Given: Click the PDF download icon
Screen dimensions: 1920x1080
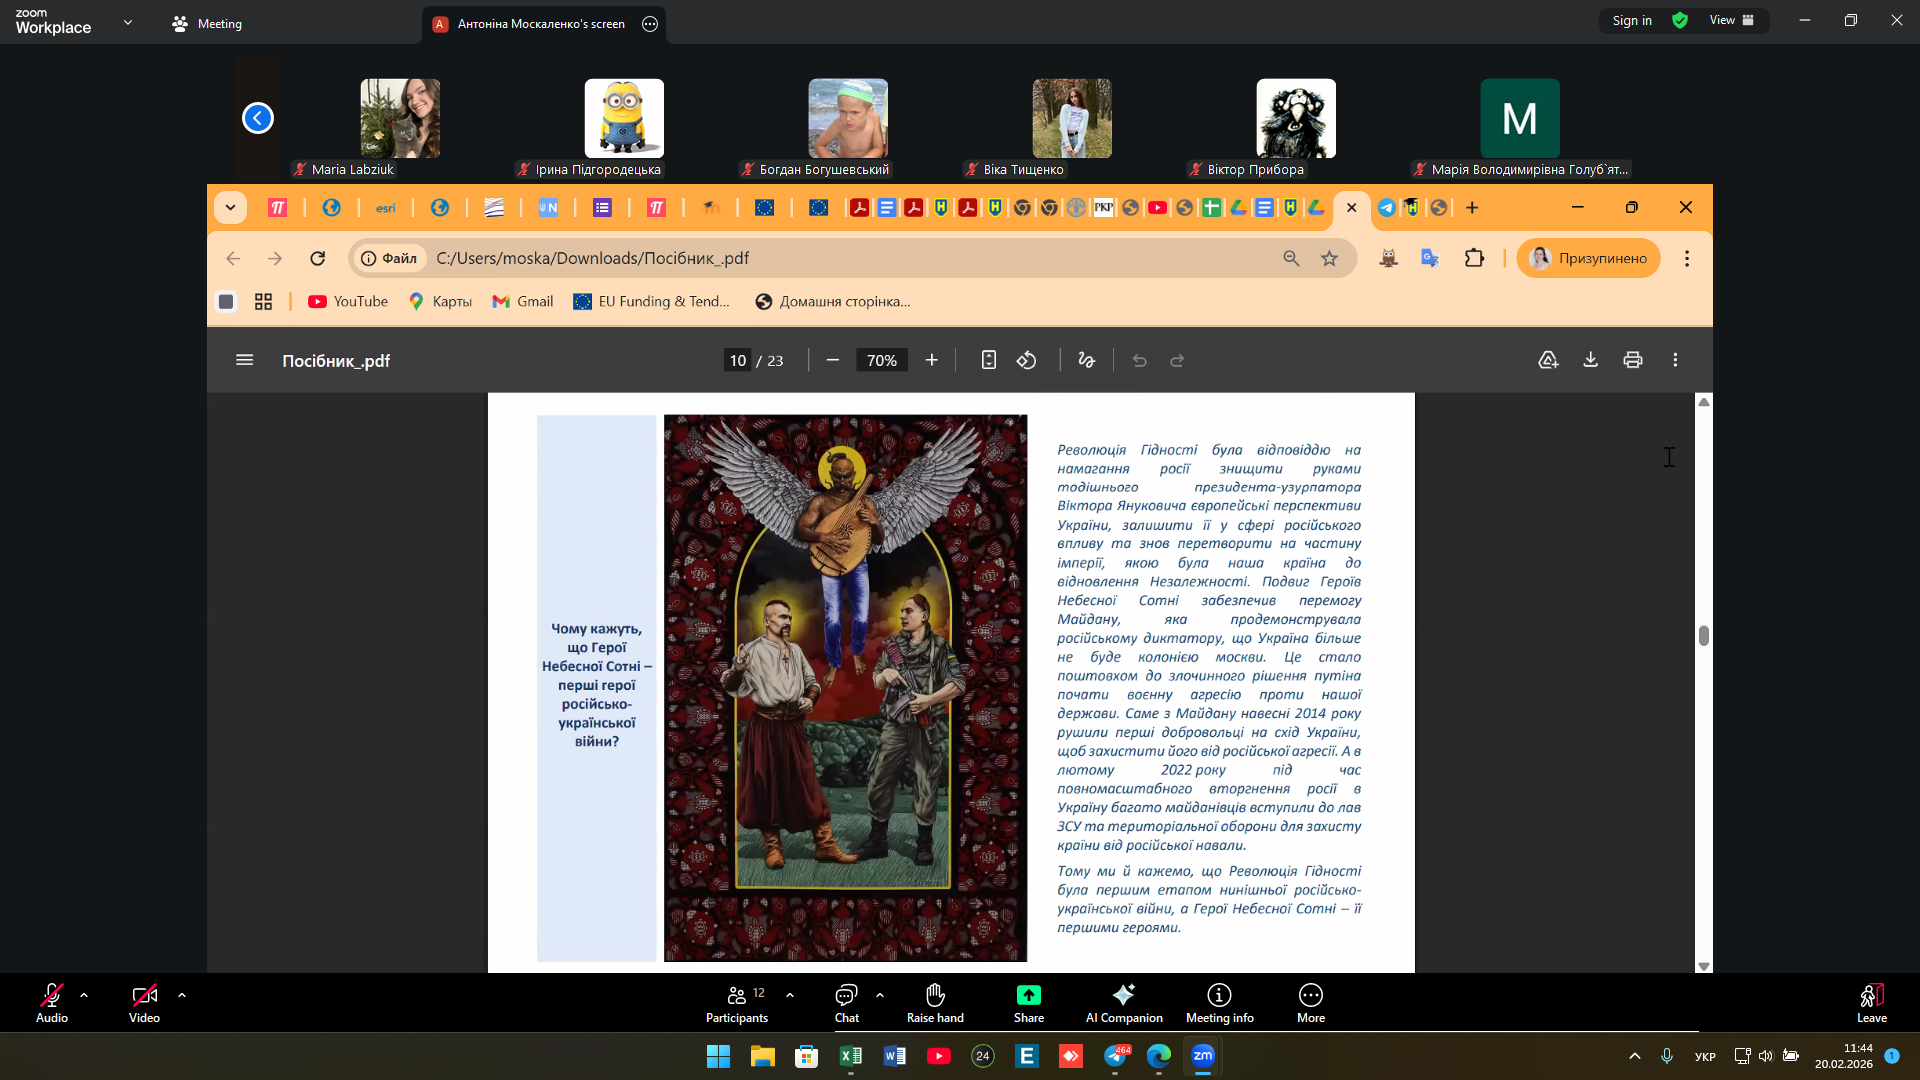Looking at the screenshot, I should coord(1590,360).
